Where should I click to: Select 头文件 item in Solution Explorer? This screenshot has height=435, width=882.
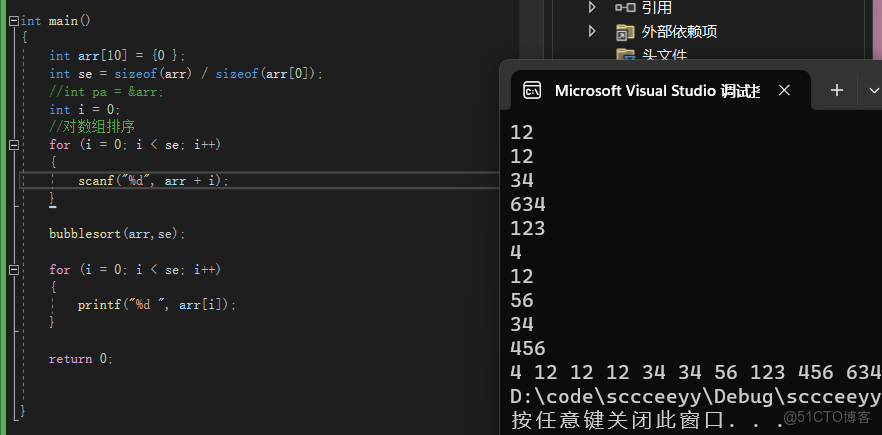pyautogui.click(x=665, y=55)
